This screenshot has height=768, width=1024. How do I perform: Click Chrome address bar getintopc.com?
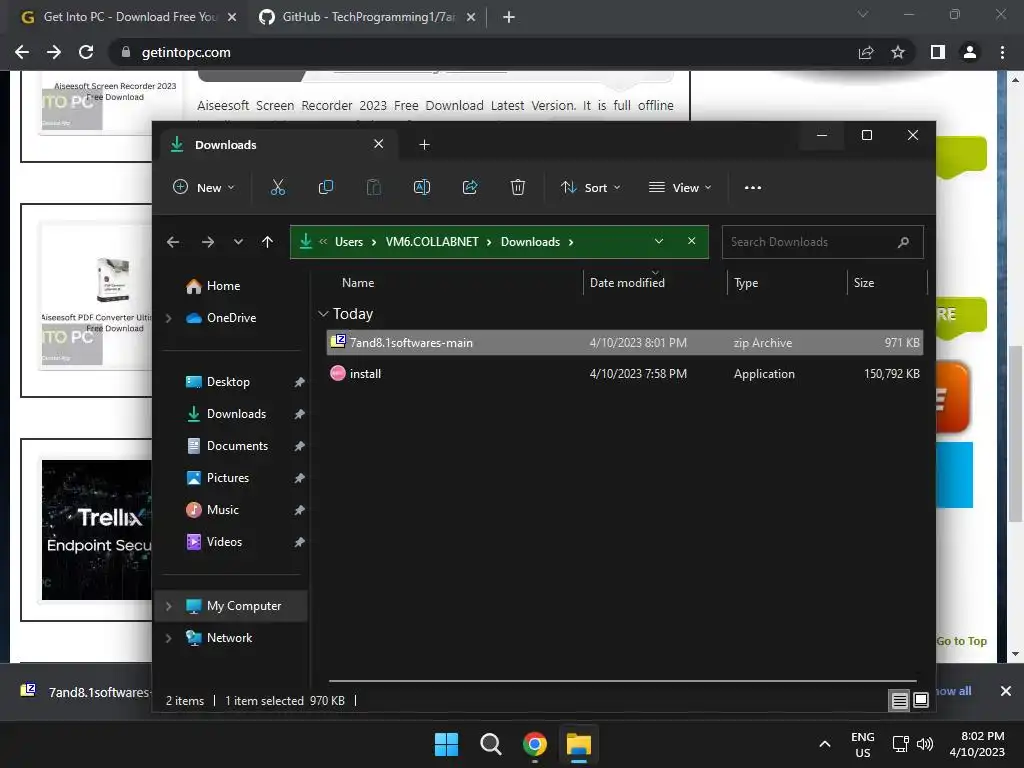186,52
